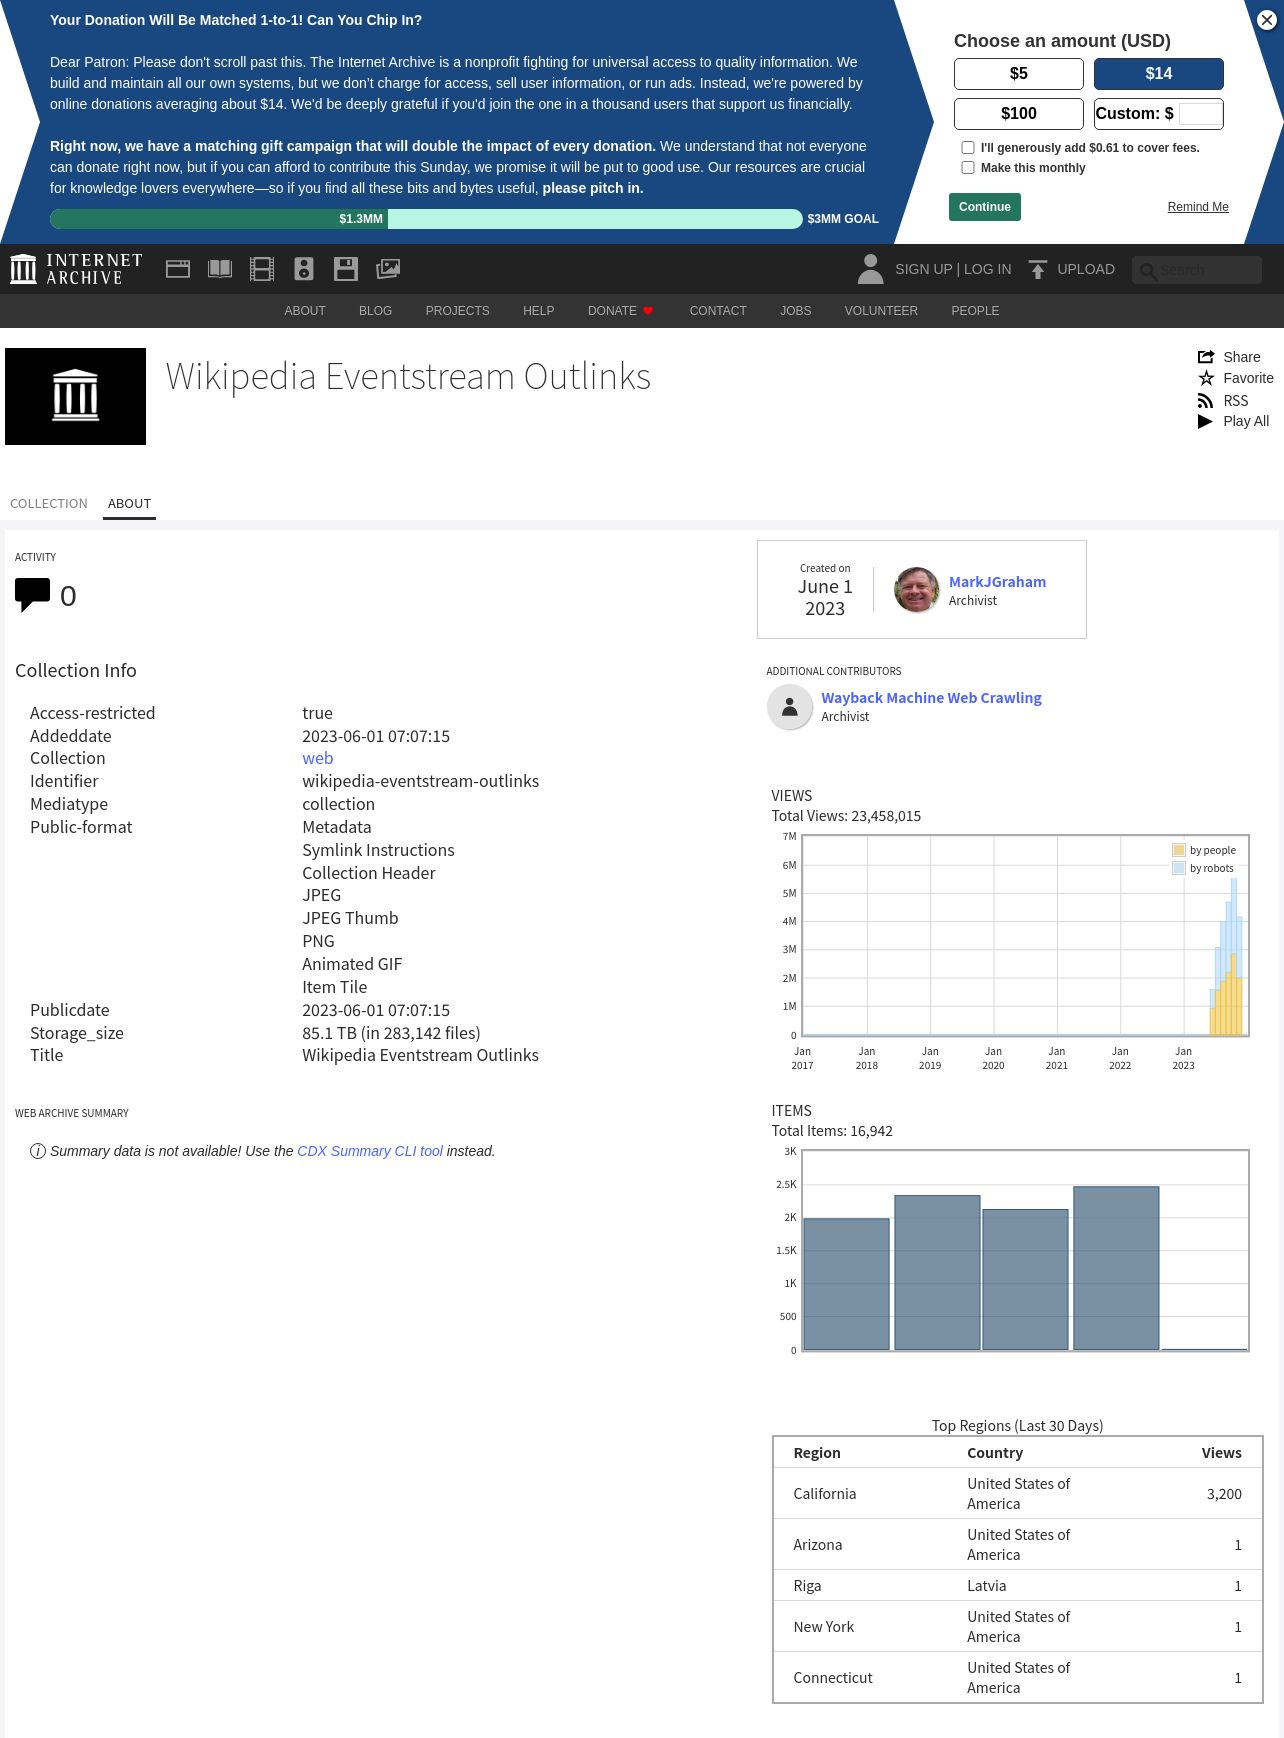Open the Wayback Machine Web Crawling link
Image resolution: width=1284 pixels, height=1738 pixels.
click(x=931, y=698)
